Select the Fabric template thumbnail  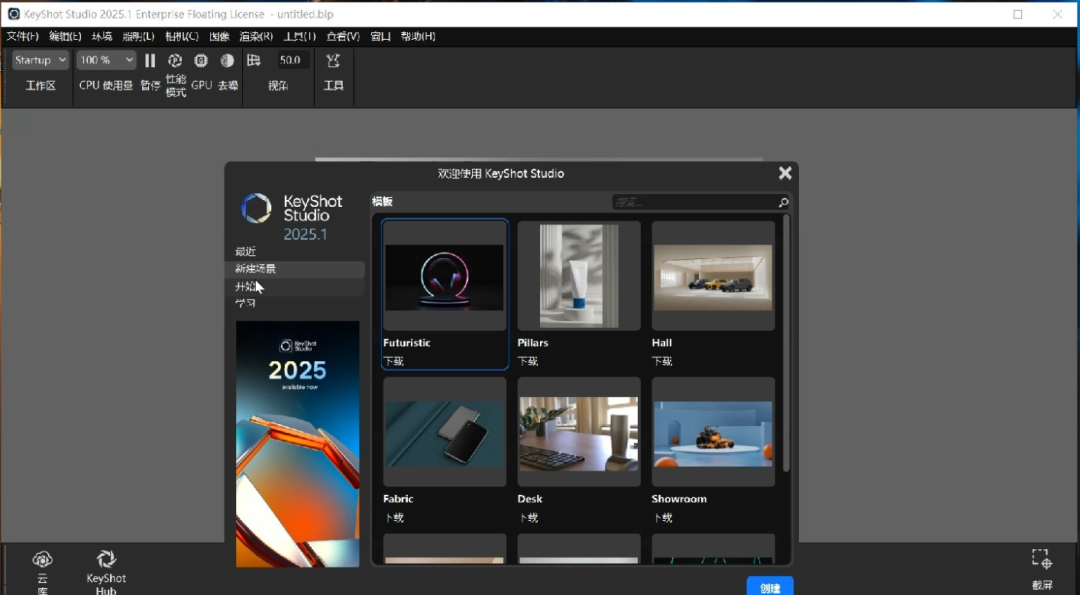(x=444, y=432)
